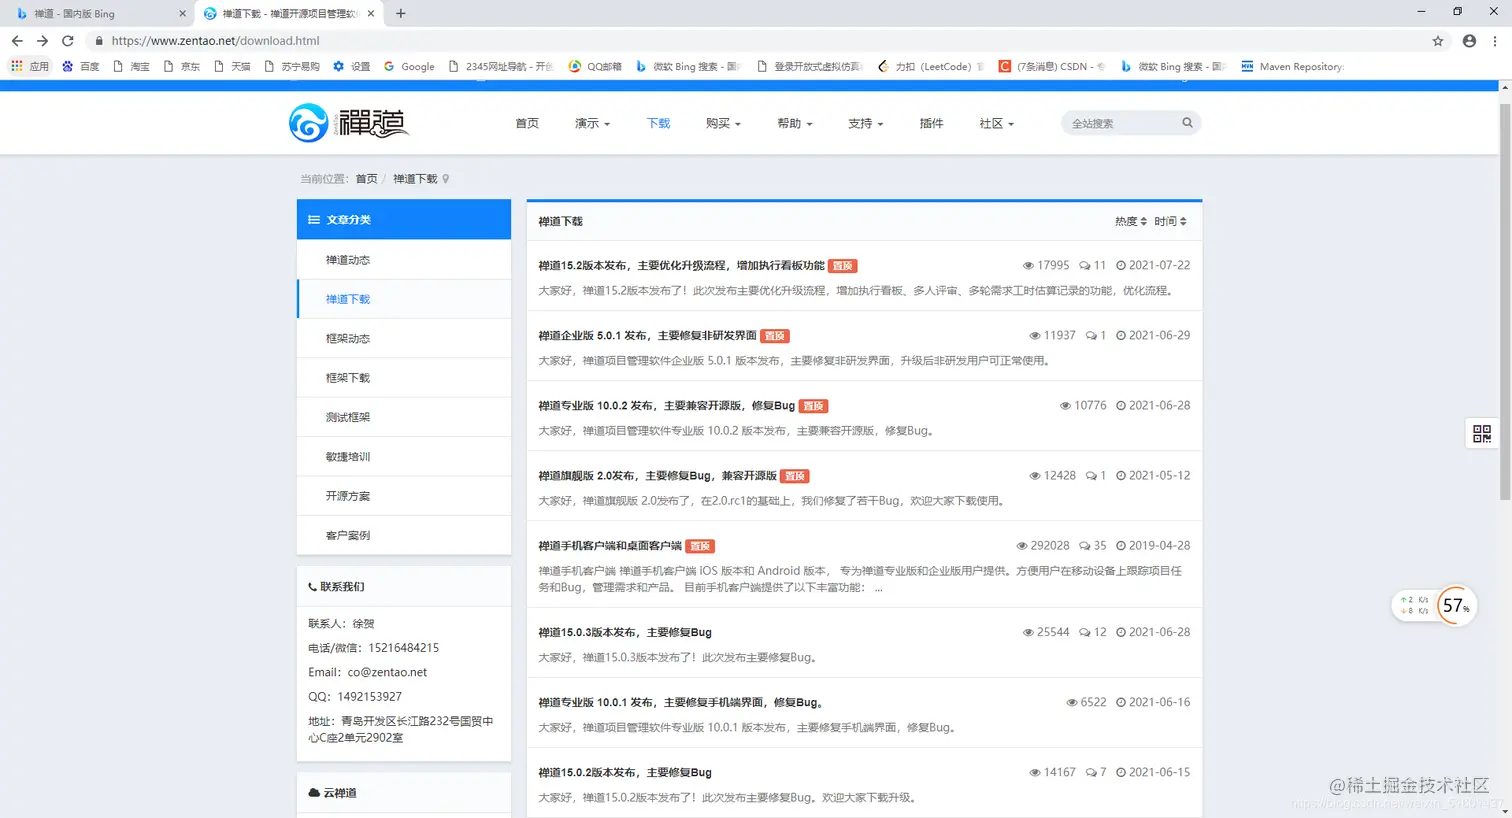Refresh the page with the reload icon
Viewport: 1512px width, 818px height.
tap(67, 41)
